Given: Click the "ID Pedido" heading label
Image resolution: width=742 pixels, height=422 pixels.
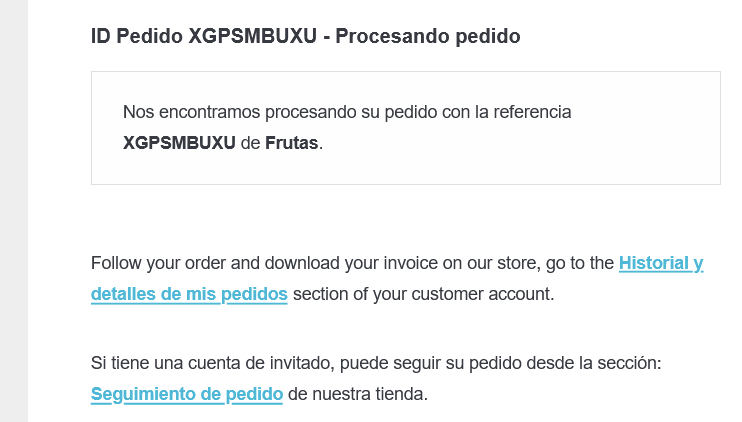Looking at the screenshot, I should [x=137, y=36].
